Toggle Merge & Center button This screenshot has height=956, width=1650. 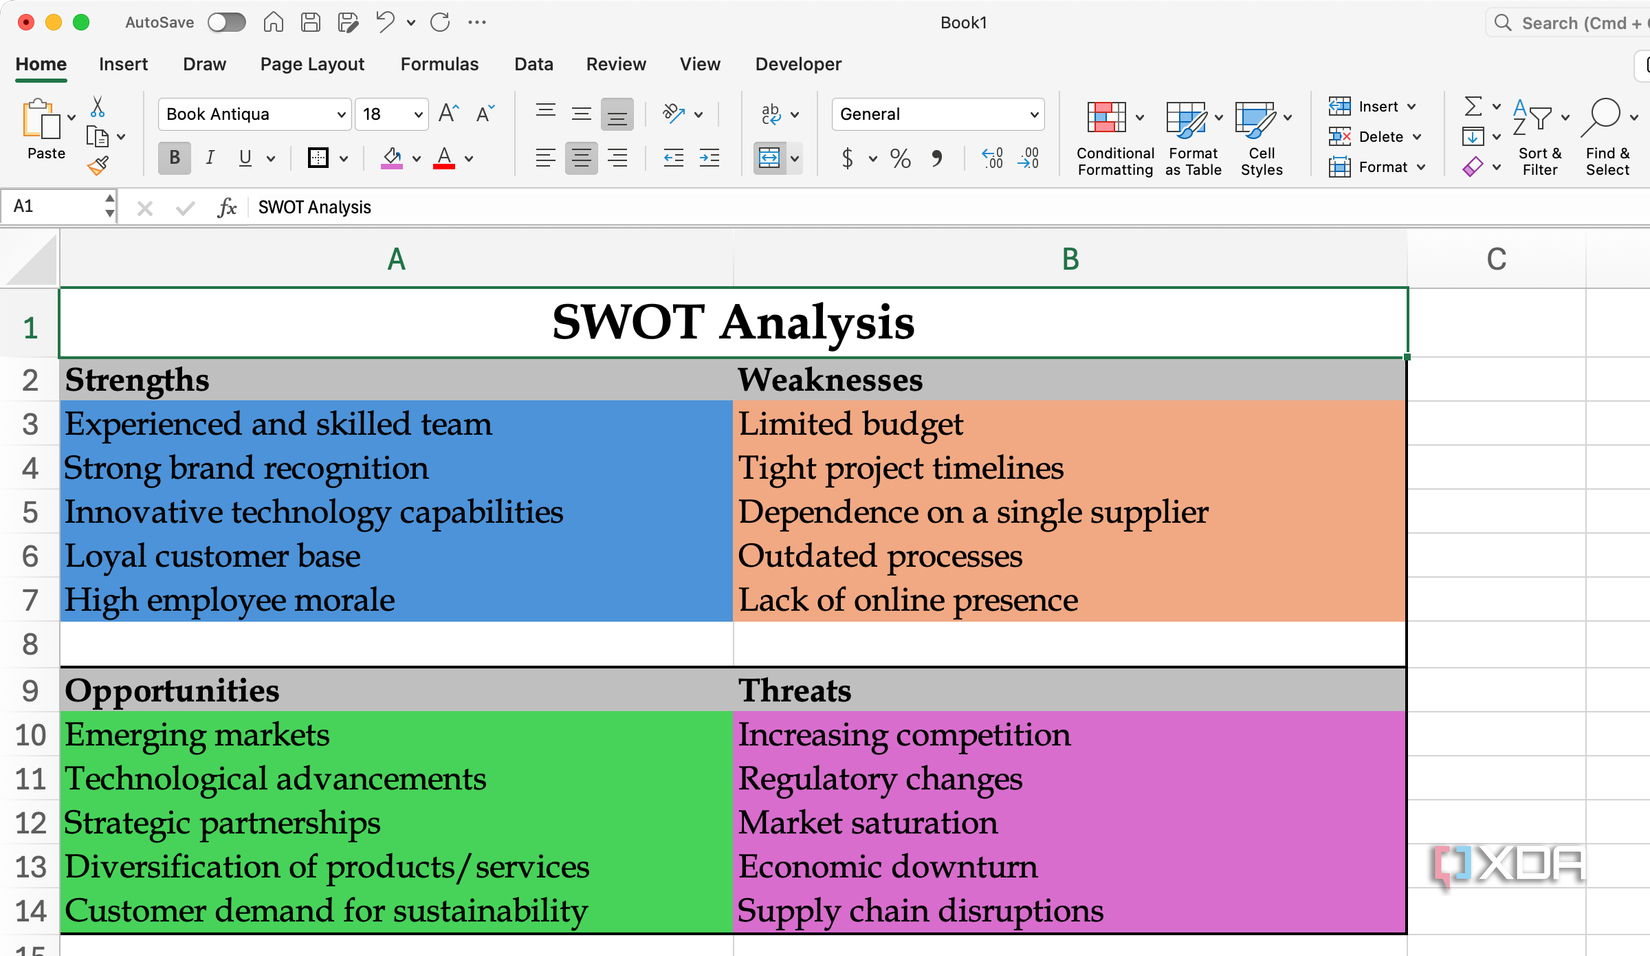(769, 158)
